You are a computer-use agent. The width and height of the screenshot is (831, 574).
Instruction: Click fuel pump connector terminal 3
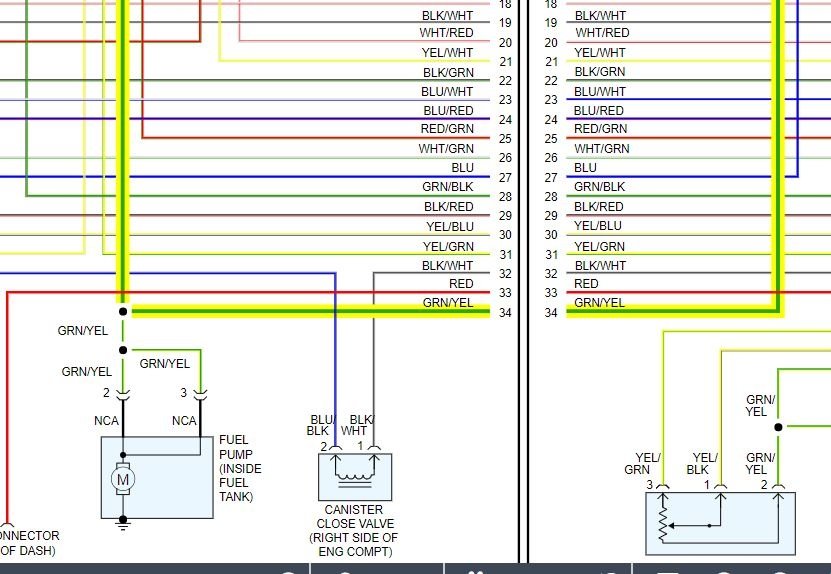(201, 394)
